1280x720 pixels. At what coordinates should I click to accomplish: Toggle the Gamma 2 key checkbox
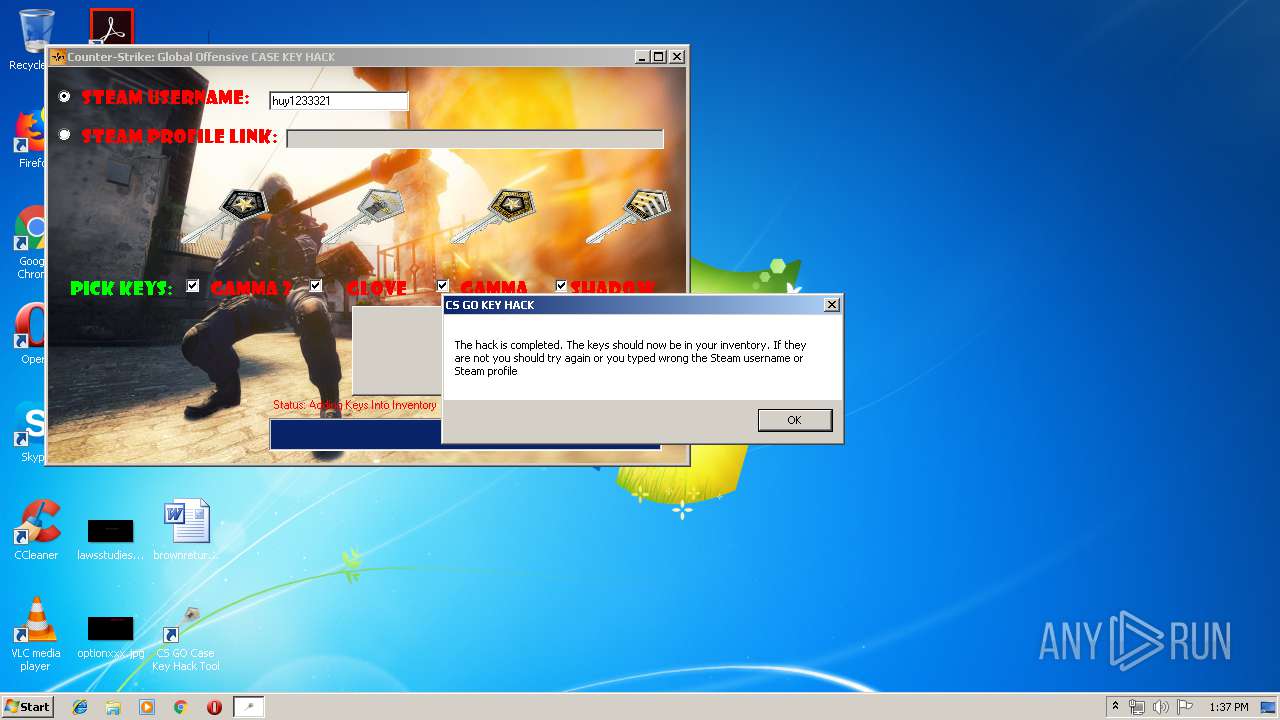(x=193, y=286)
